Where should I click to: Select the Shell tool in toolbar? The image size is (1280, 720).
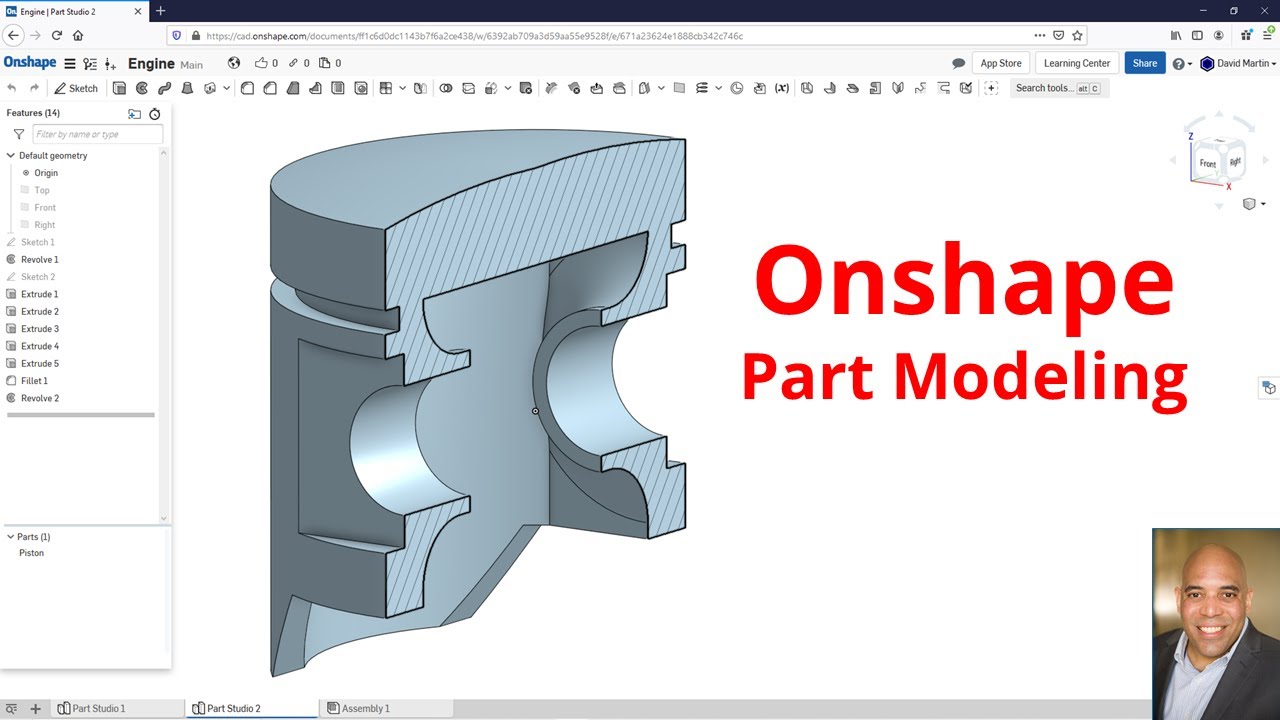click(338, 88)
